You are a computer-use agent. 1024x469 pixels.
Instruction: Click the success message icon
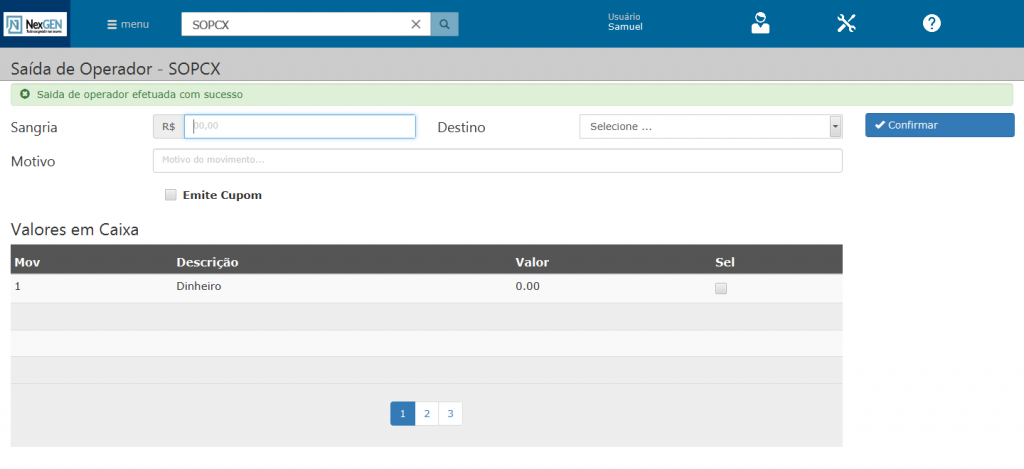point(24,95)
